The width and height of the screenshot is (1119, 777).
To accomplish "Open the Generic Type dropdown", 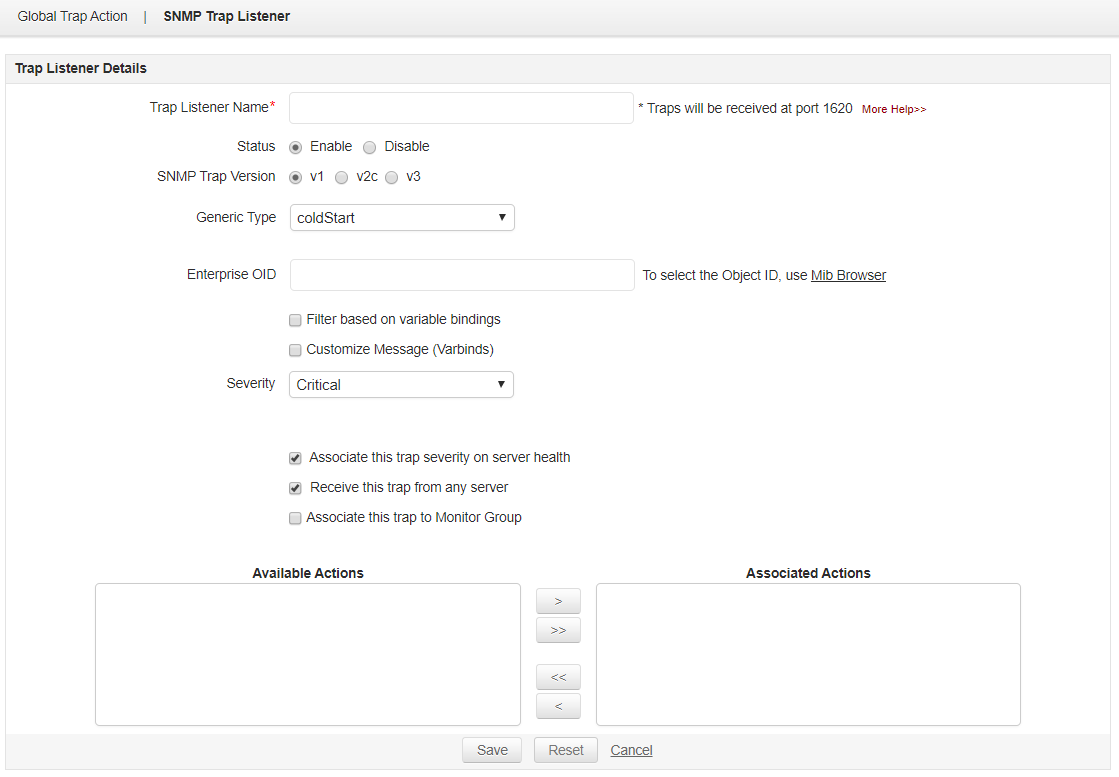I will [x=402, y=217].
